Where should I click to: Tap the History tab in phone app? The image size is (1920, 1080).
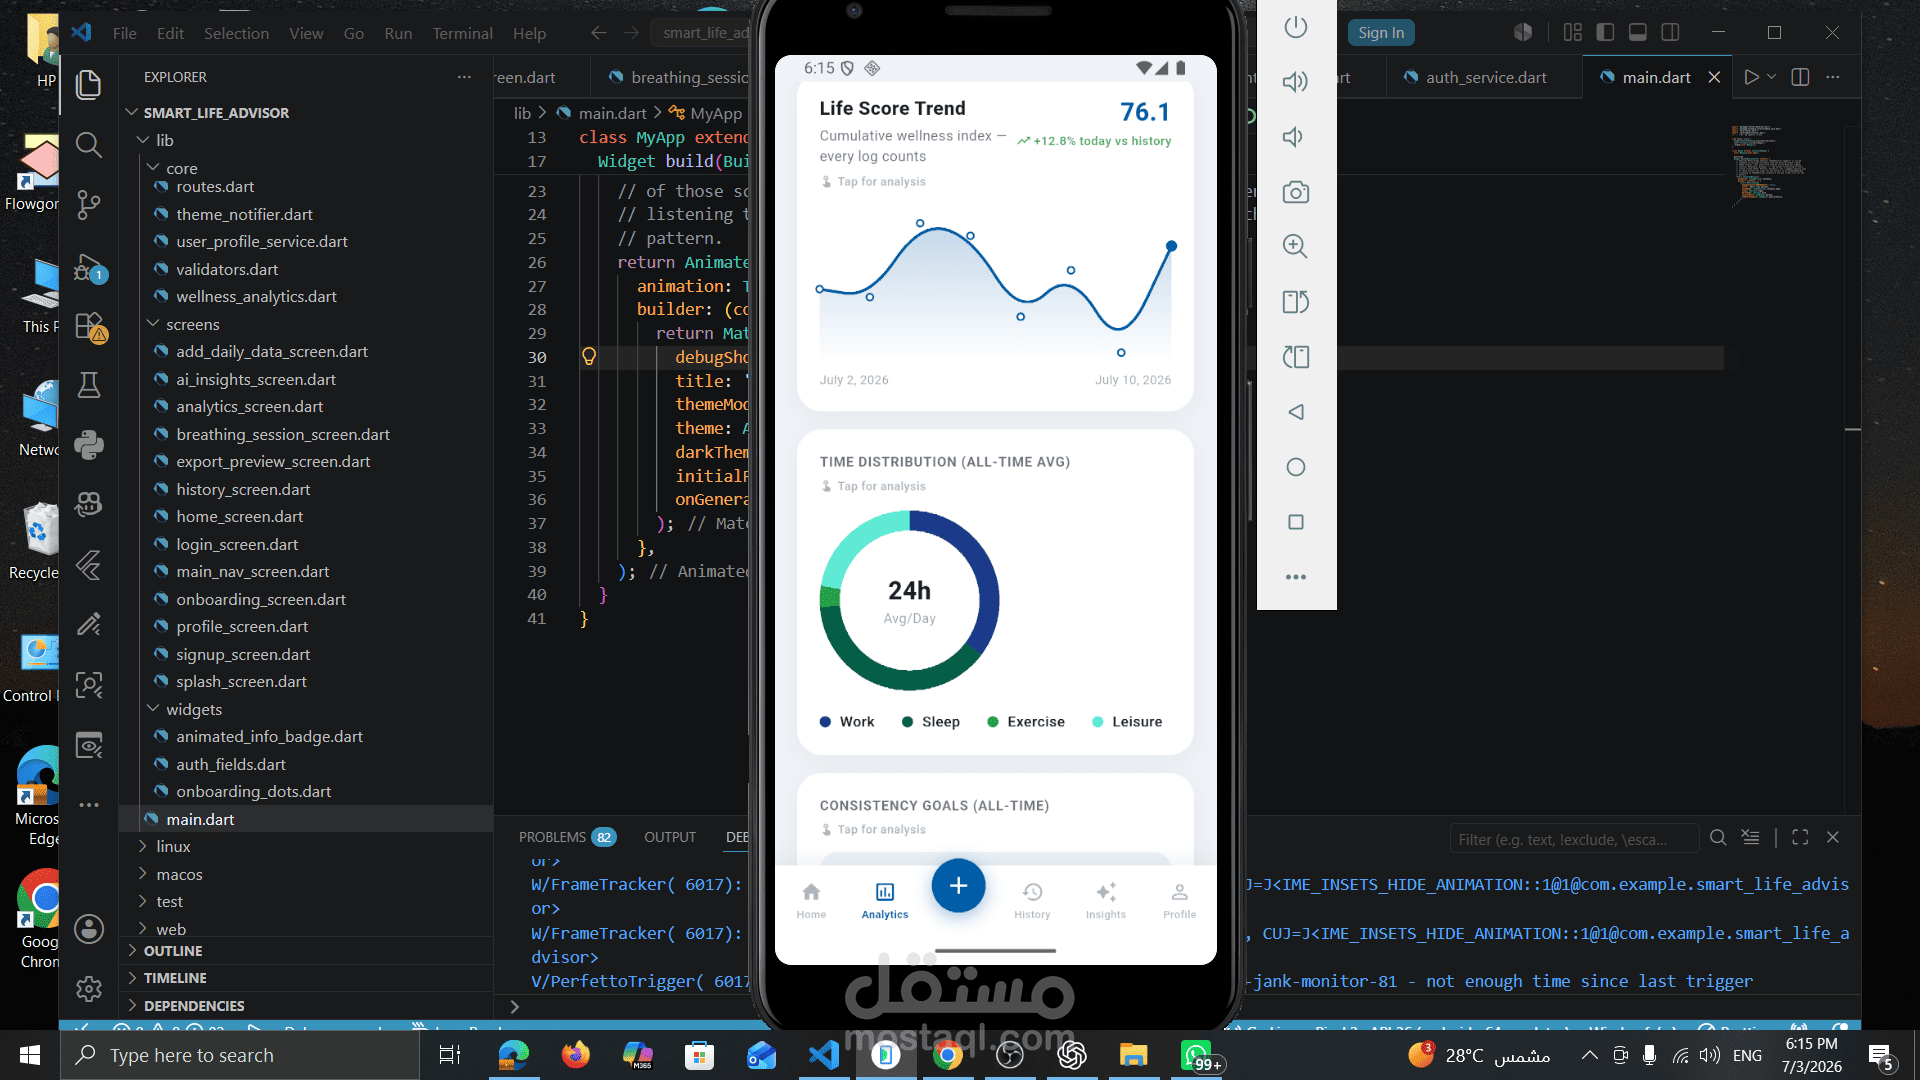(1032, 900)
